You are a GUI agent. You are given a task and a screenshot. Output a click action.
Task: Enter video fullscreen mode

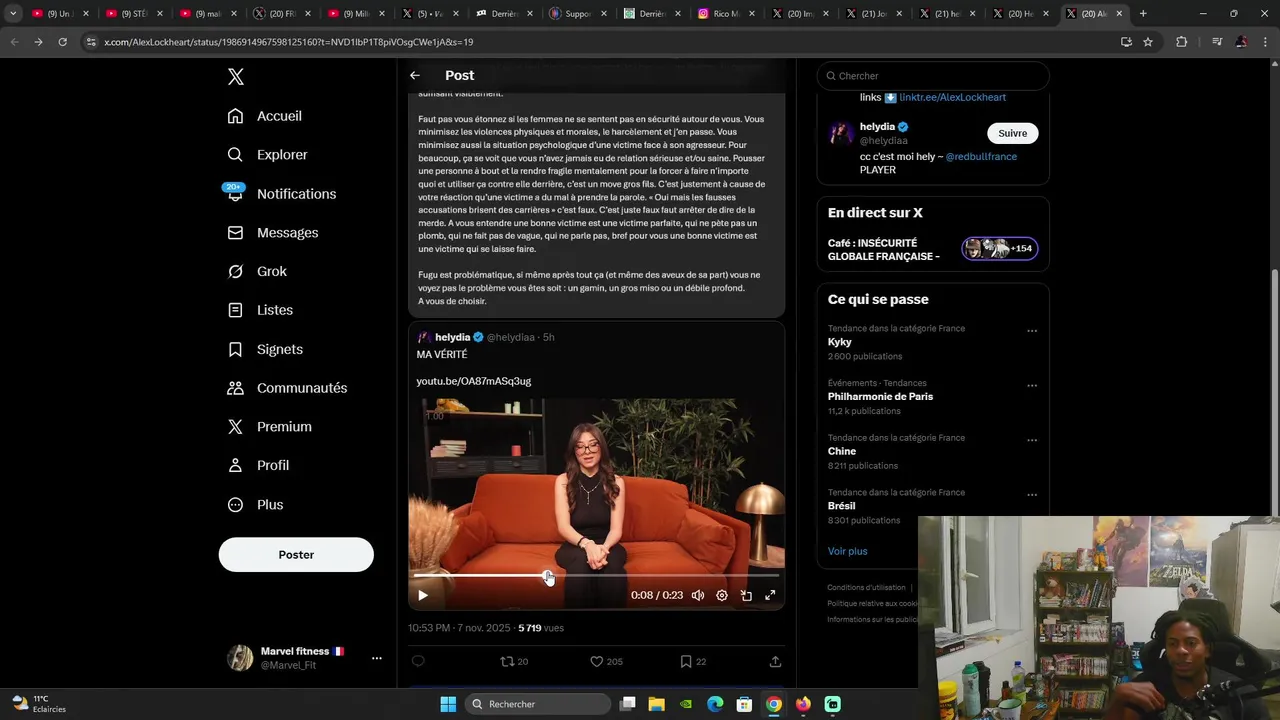point(770,596)
